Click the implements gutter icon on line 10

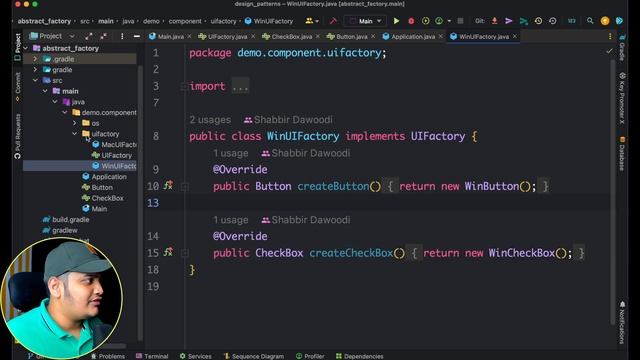coord(168,186)
